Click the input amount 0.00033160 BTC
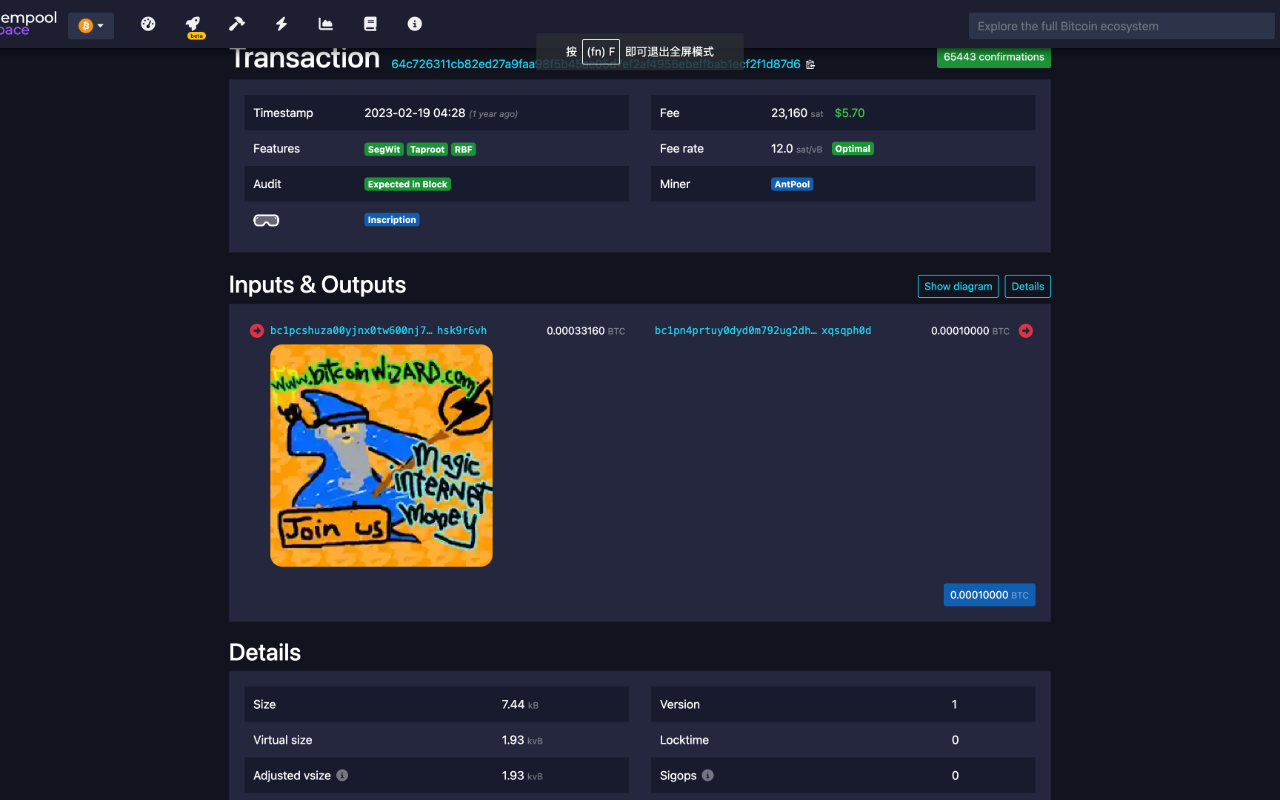The height and width of the screenshot is (800, 1280). tap(585, 331)
